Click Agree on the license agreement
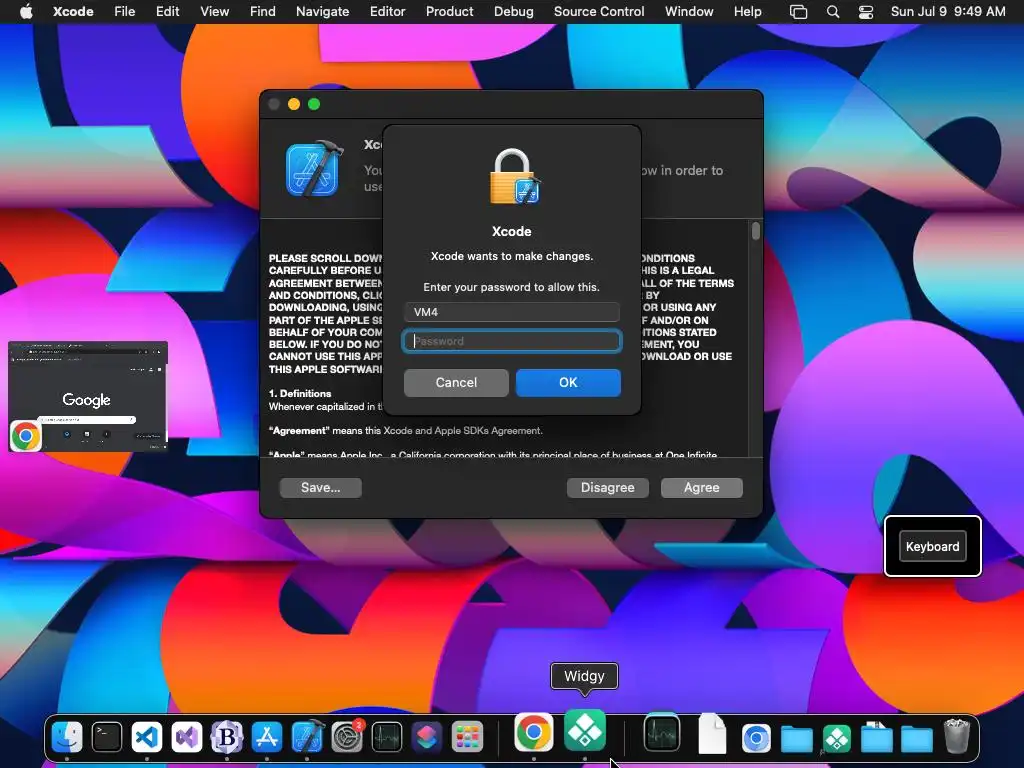Viewport: 1024px width, 768px height. (701, 488)
